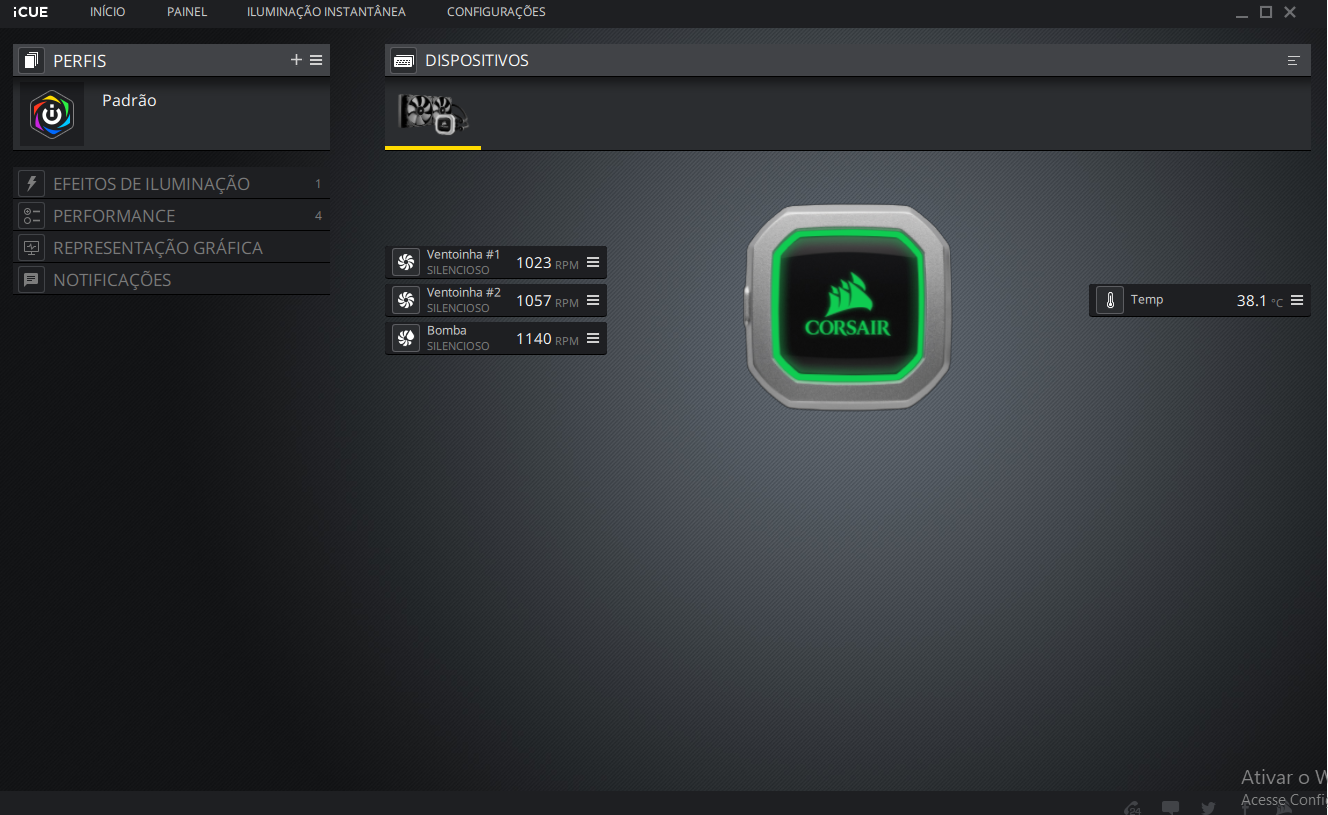
Task: Click the 1140 RPM reading
Action: click(x=547, y=339)
